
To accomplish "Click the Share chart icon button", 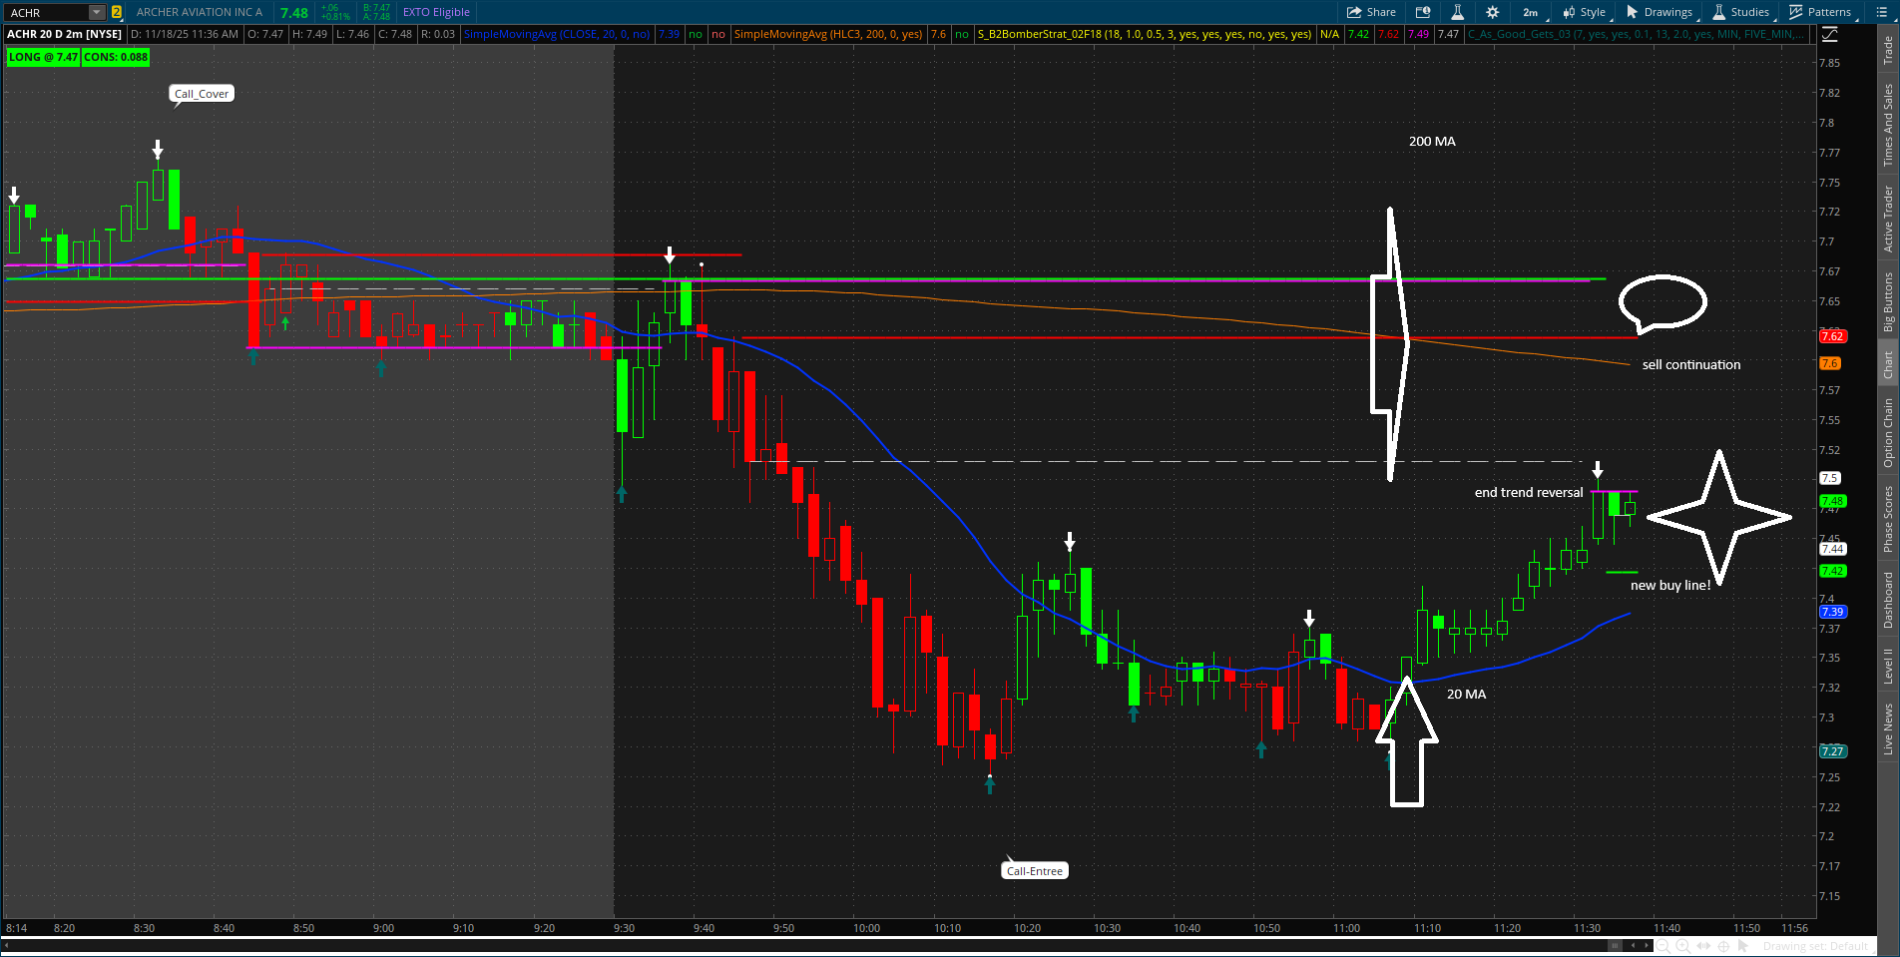I will pyautogui.click(x=1371, y=12).
